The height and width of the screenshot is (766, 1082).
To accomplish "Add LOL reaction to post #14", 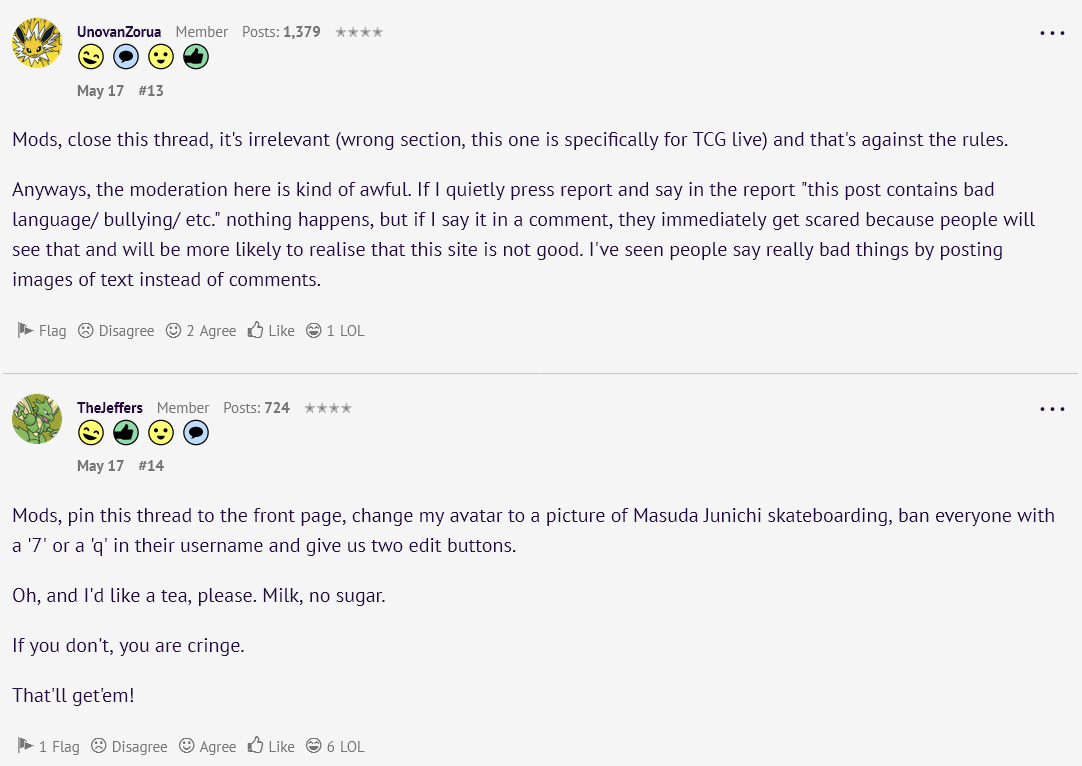I will tap(335, 746).
